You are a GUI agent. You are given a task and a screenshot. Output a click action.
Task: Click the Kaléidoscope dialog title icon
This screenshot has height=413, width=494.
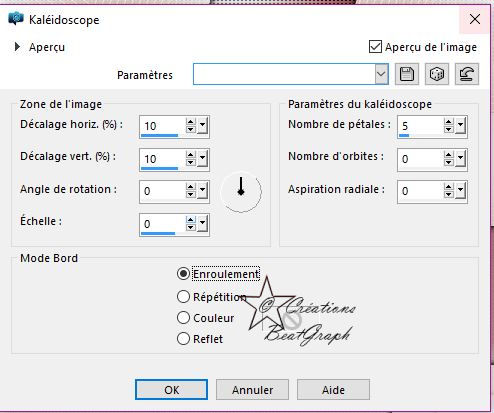coord(16,19)
